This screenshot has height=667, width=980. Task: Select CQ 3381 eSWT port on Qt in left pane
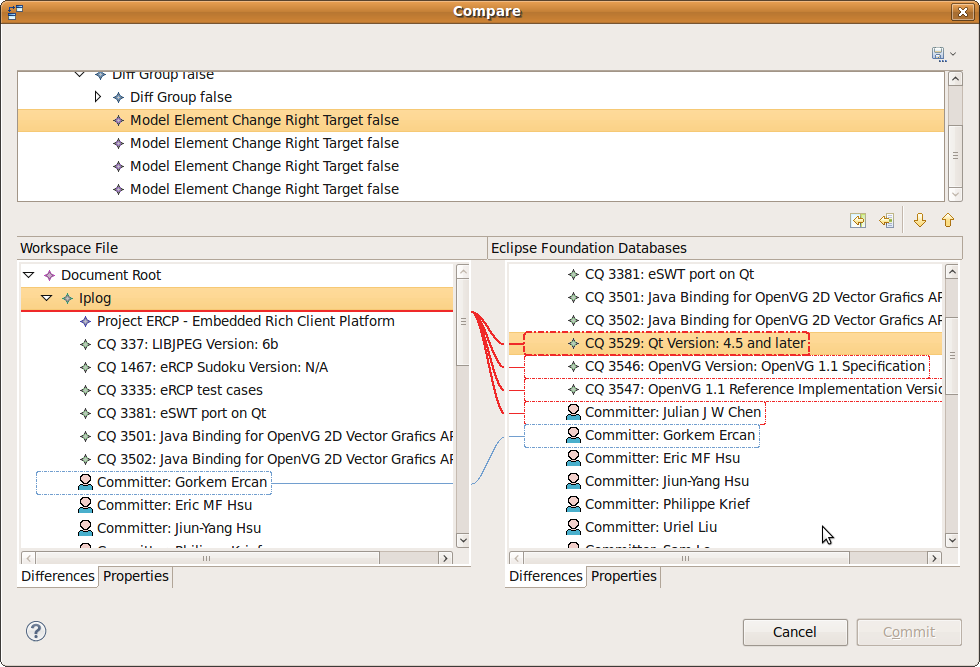point(181,413)
